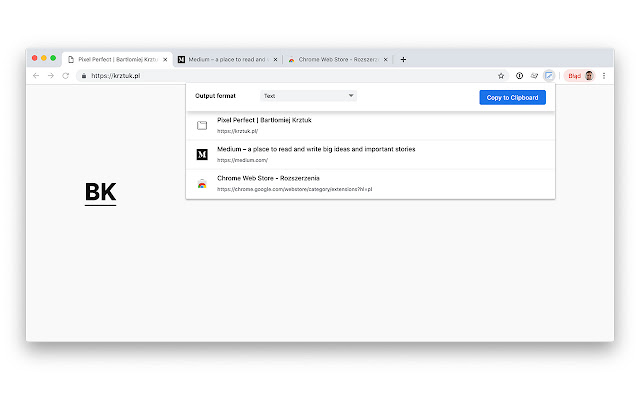The height and width of the screenshot is (400, 640).
Task: Click the browser forward arrow
Action: tap(51, 75)
